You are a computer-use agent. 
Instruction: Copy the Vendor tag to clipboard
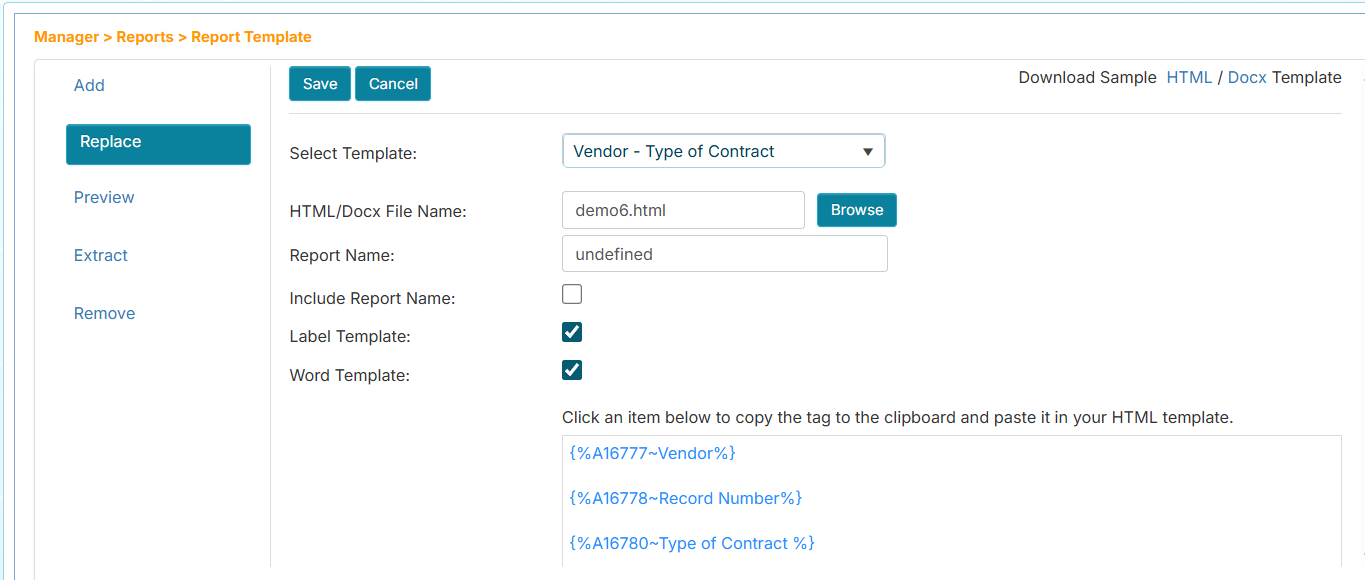[650, 453]
